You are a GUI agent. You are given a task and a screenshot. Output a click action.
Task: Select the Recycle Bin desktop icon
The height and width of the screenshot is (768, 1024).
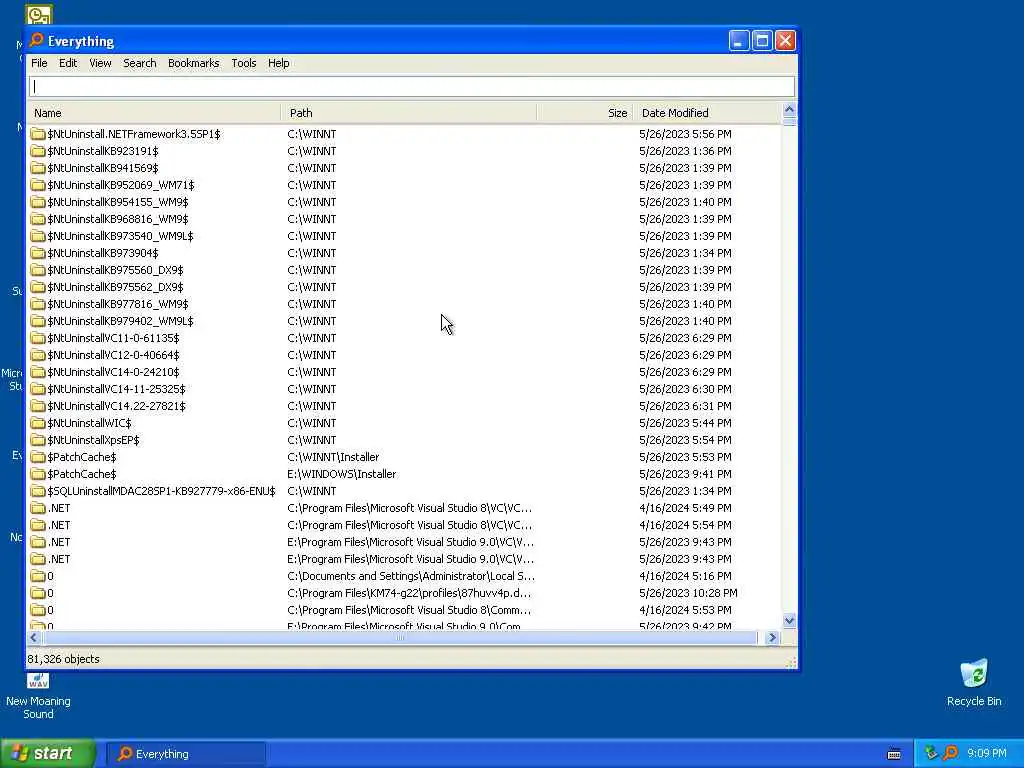click(974, 683)
